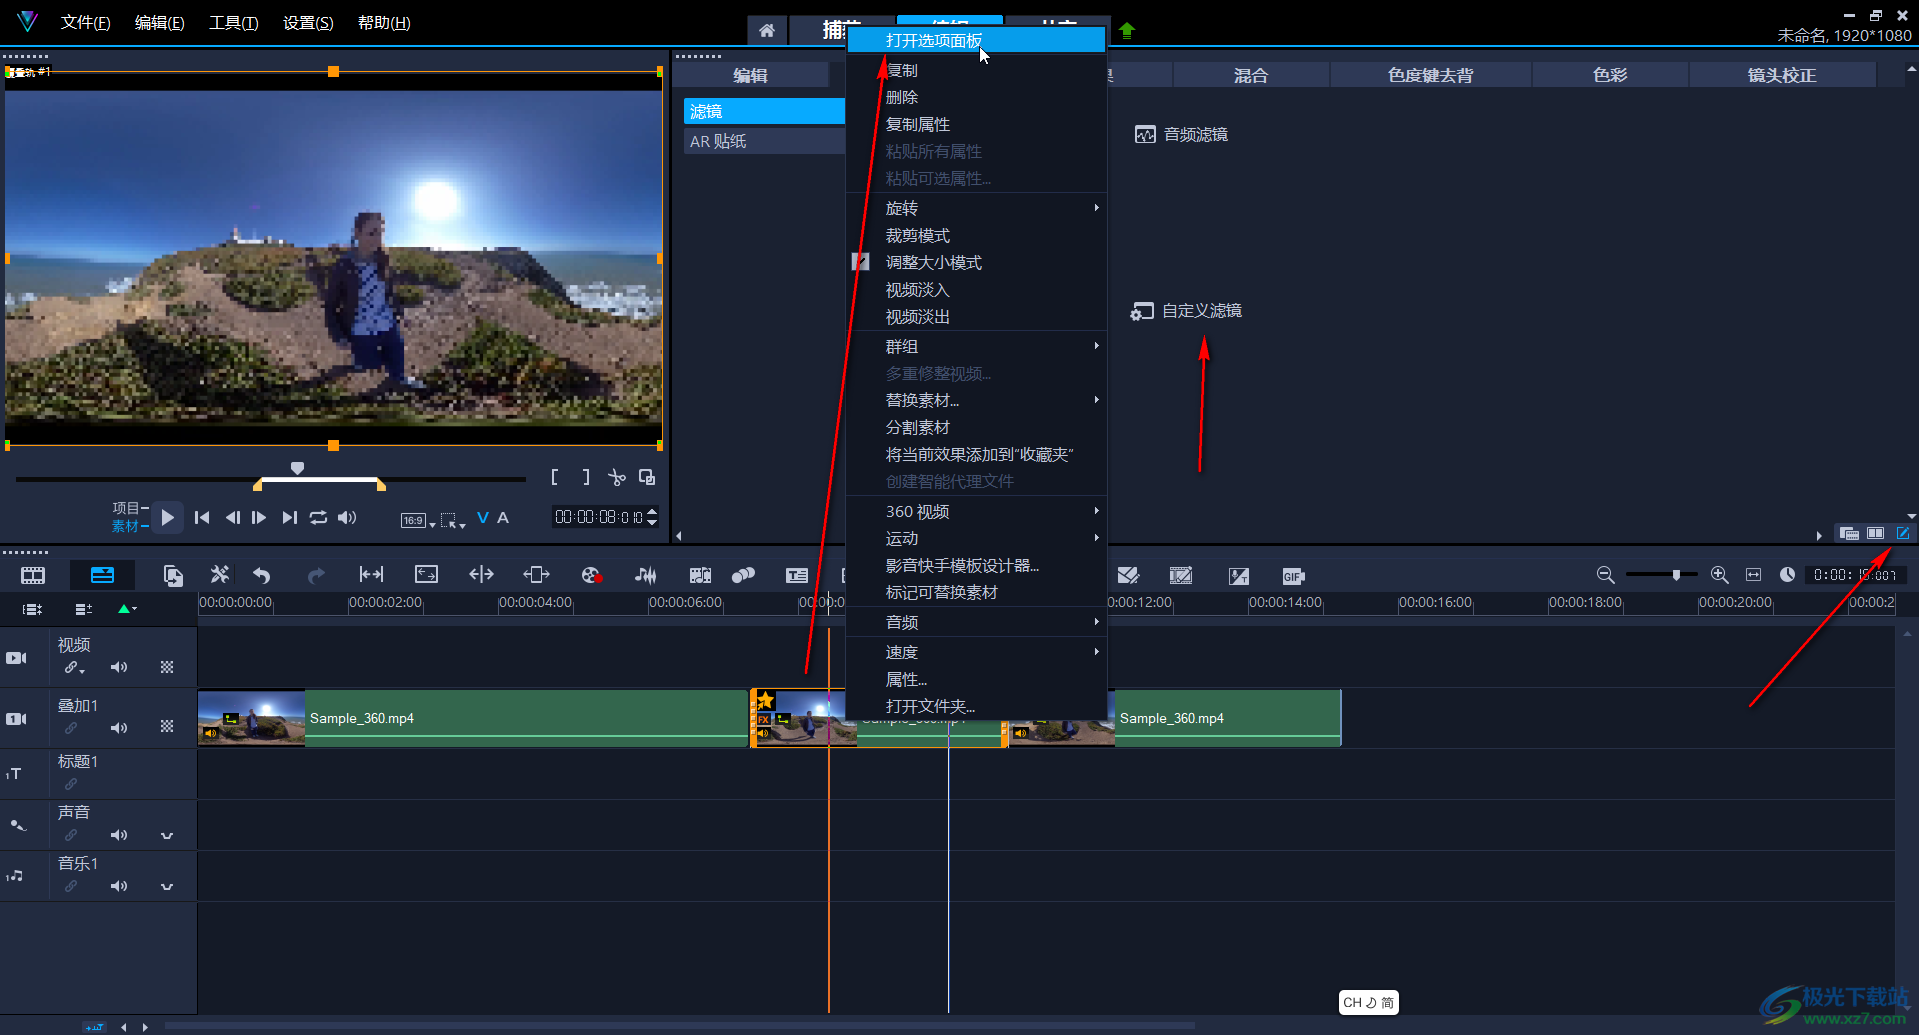Show the options panel edit icon
The height and width of the screenshot is (1035, 1919).
[1903, 533]
